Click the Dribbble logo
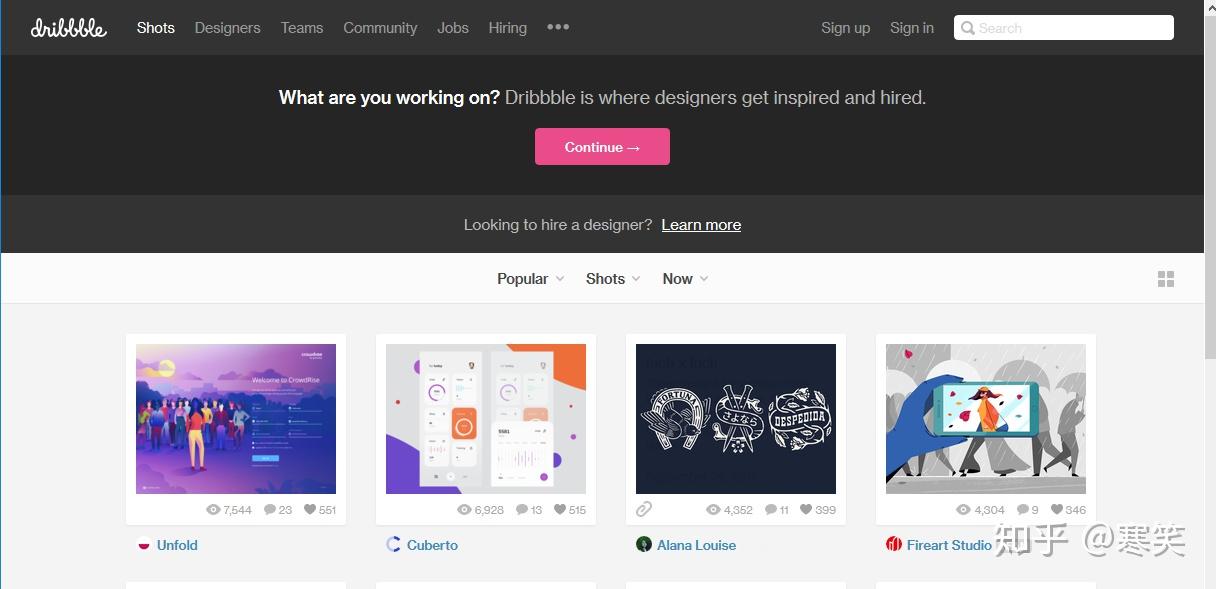This screenshot has height=589, width=1216. 68,28
